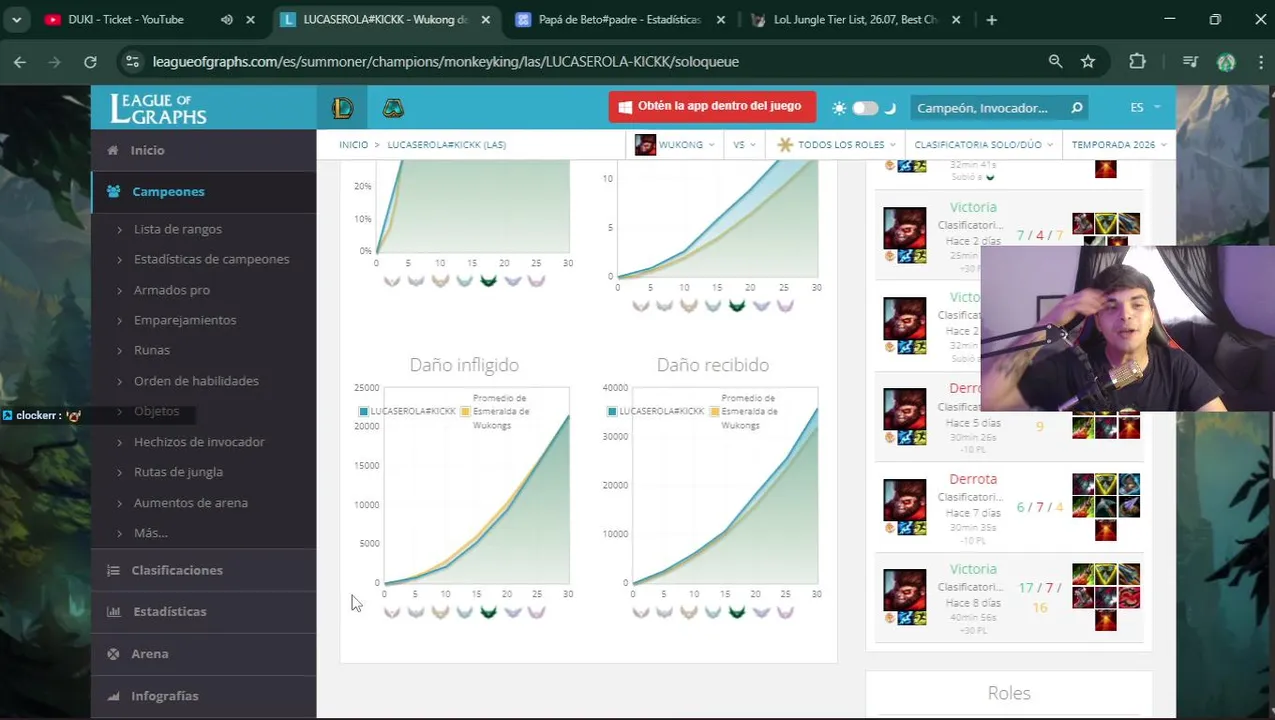Click the rune icon in the Hace 8 días match
Screen dimensions: 1275x720
889,618
